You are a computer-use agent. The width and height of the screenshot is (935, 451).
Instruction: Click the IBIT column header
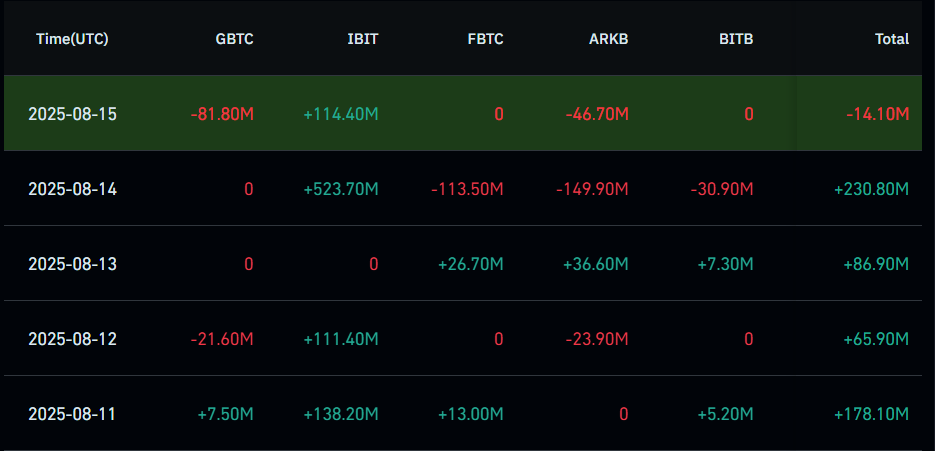(x=363, y=39)
